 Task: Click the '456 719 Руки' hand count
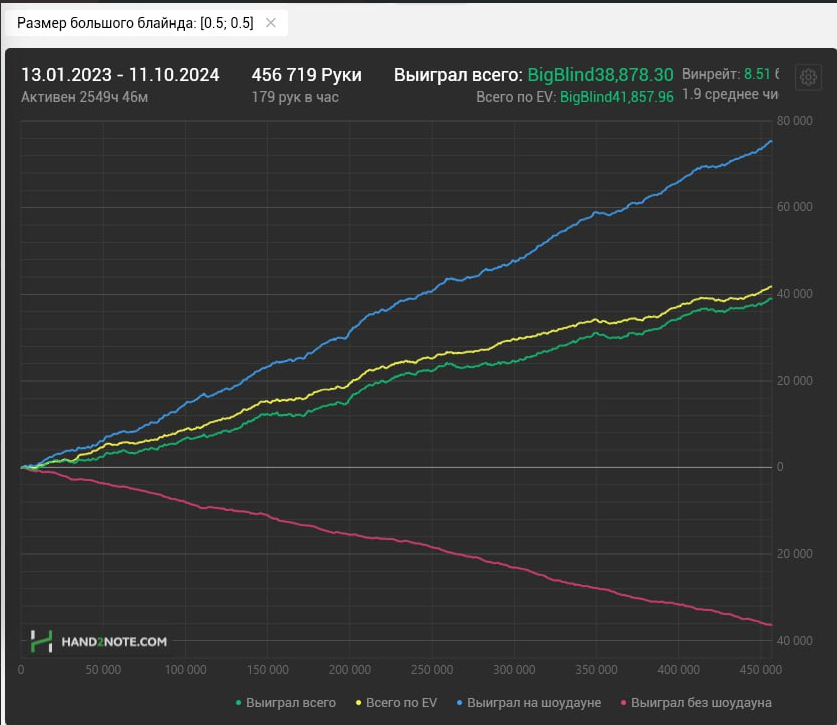coord(306,75)
